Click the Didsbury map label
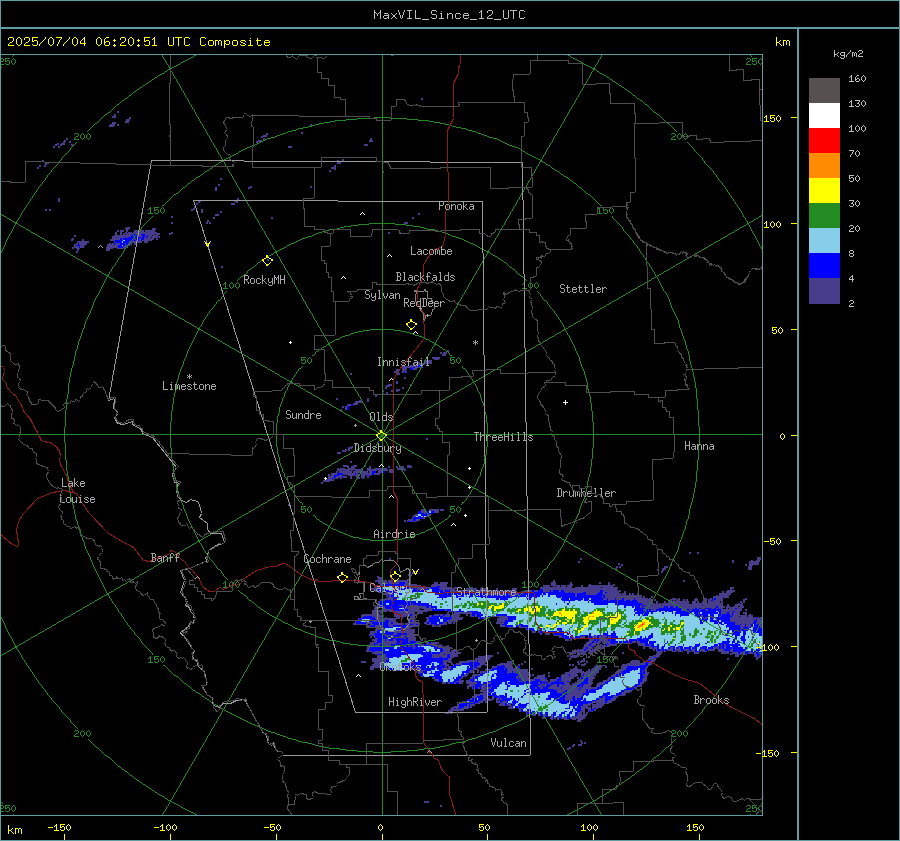This screenshot has width=900, height=841. pos(377,448)
